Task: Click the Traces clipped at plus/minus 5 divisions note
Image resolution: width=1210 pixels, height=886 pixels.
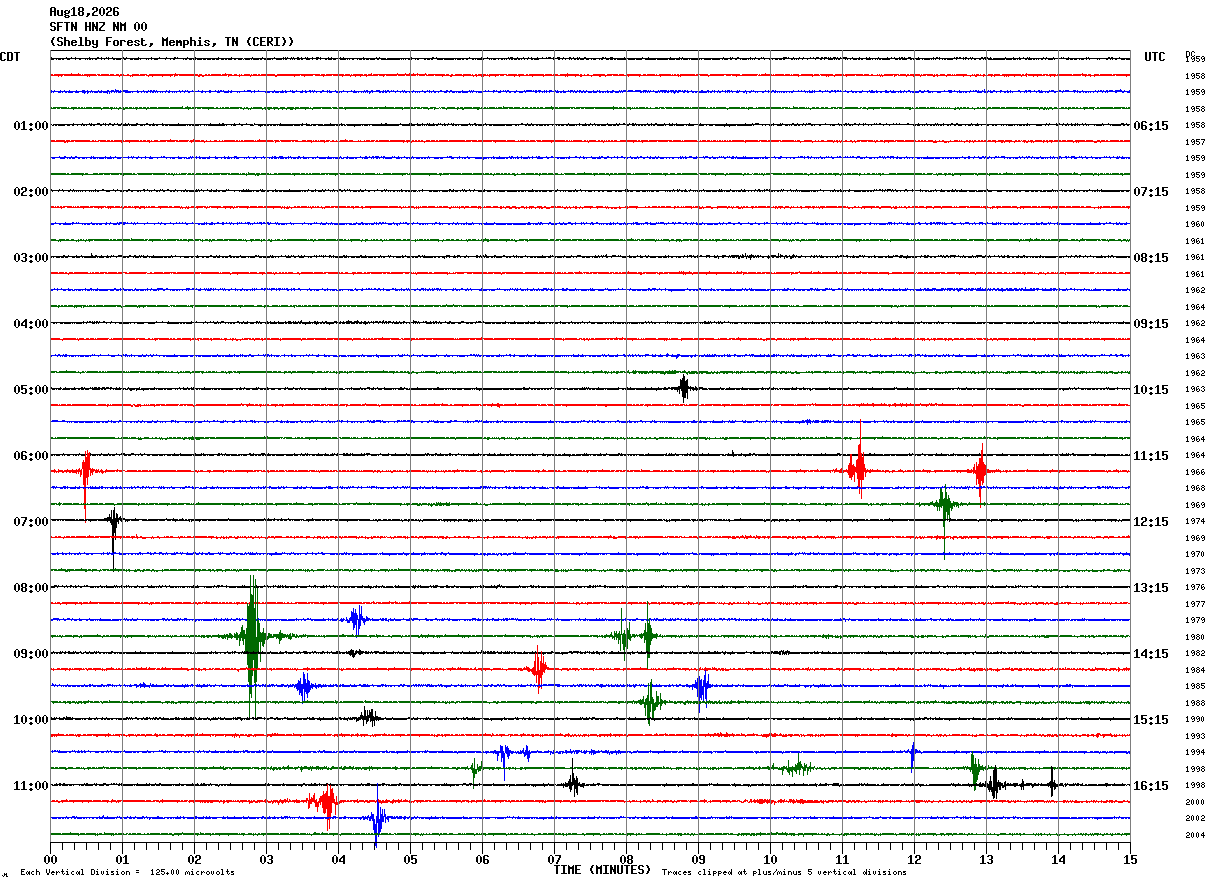Action: point(784,873)
